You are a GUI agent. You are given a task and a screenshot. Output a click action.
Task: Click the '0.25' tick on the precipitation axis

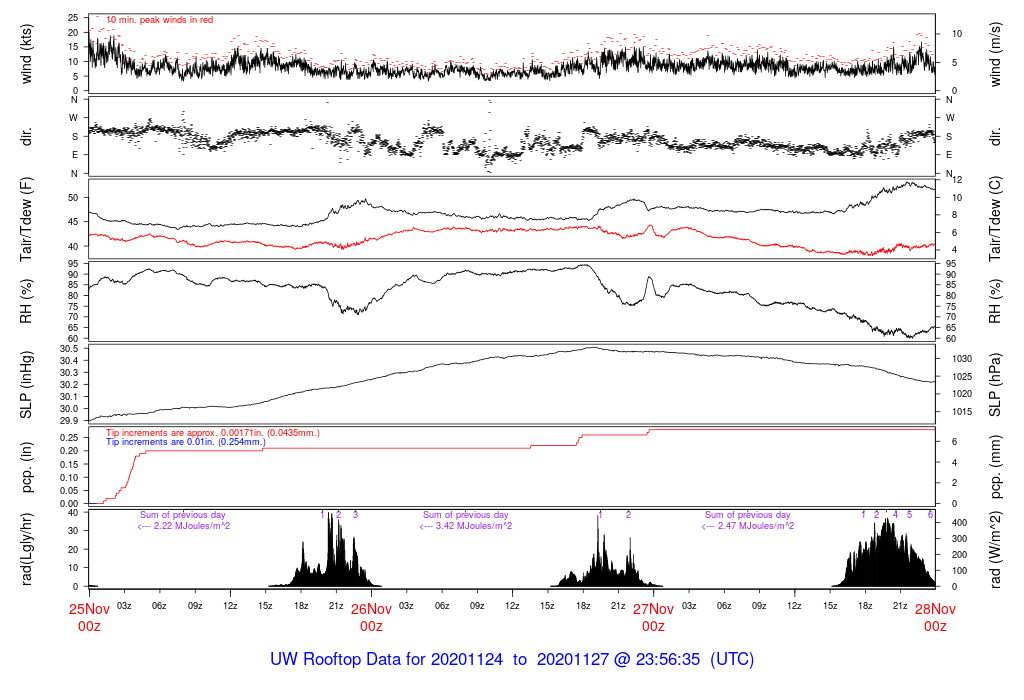(69, 438)
